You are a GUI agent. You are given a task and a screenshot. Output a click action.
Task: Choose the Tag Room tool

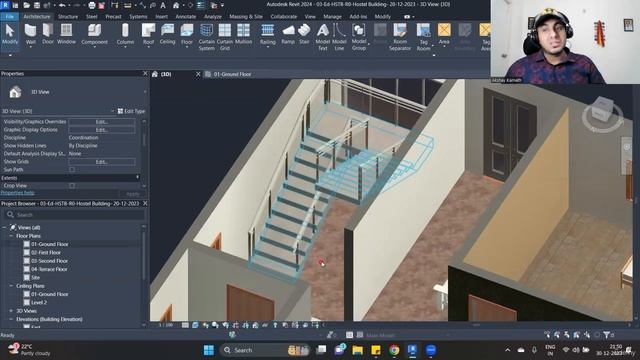pos(423,37)
